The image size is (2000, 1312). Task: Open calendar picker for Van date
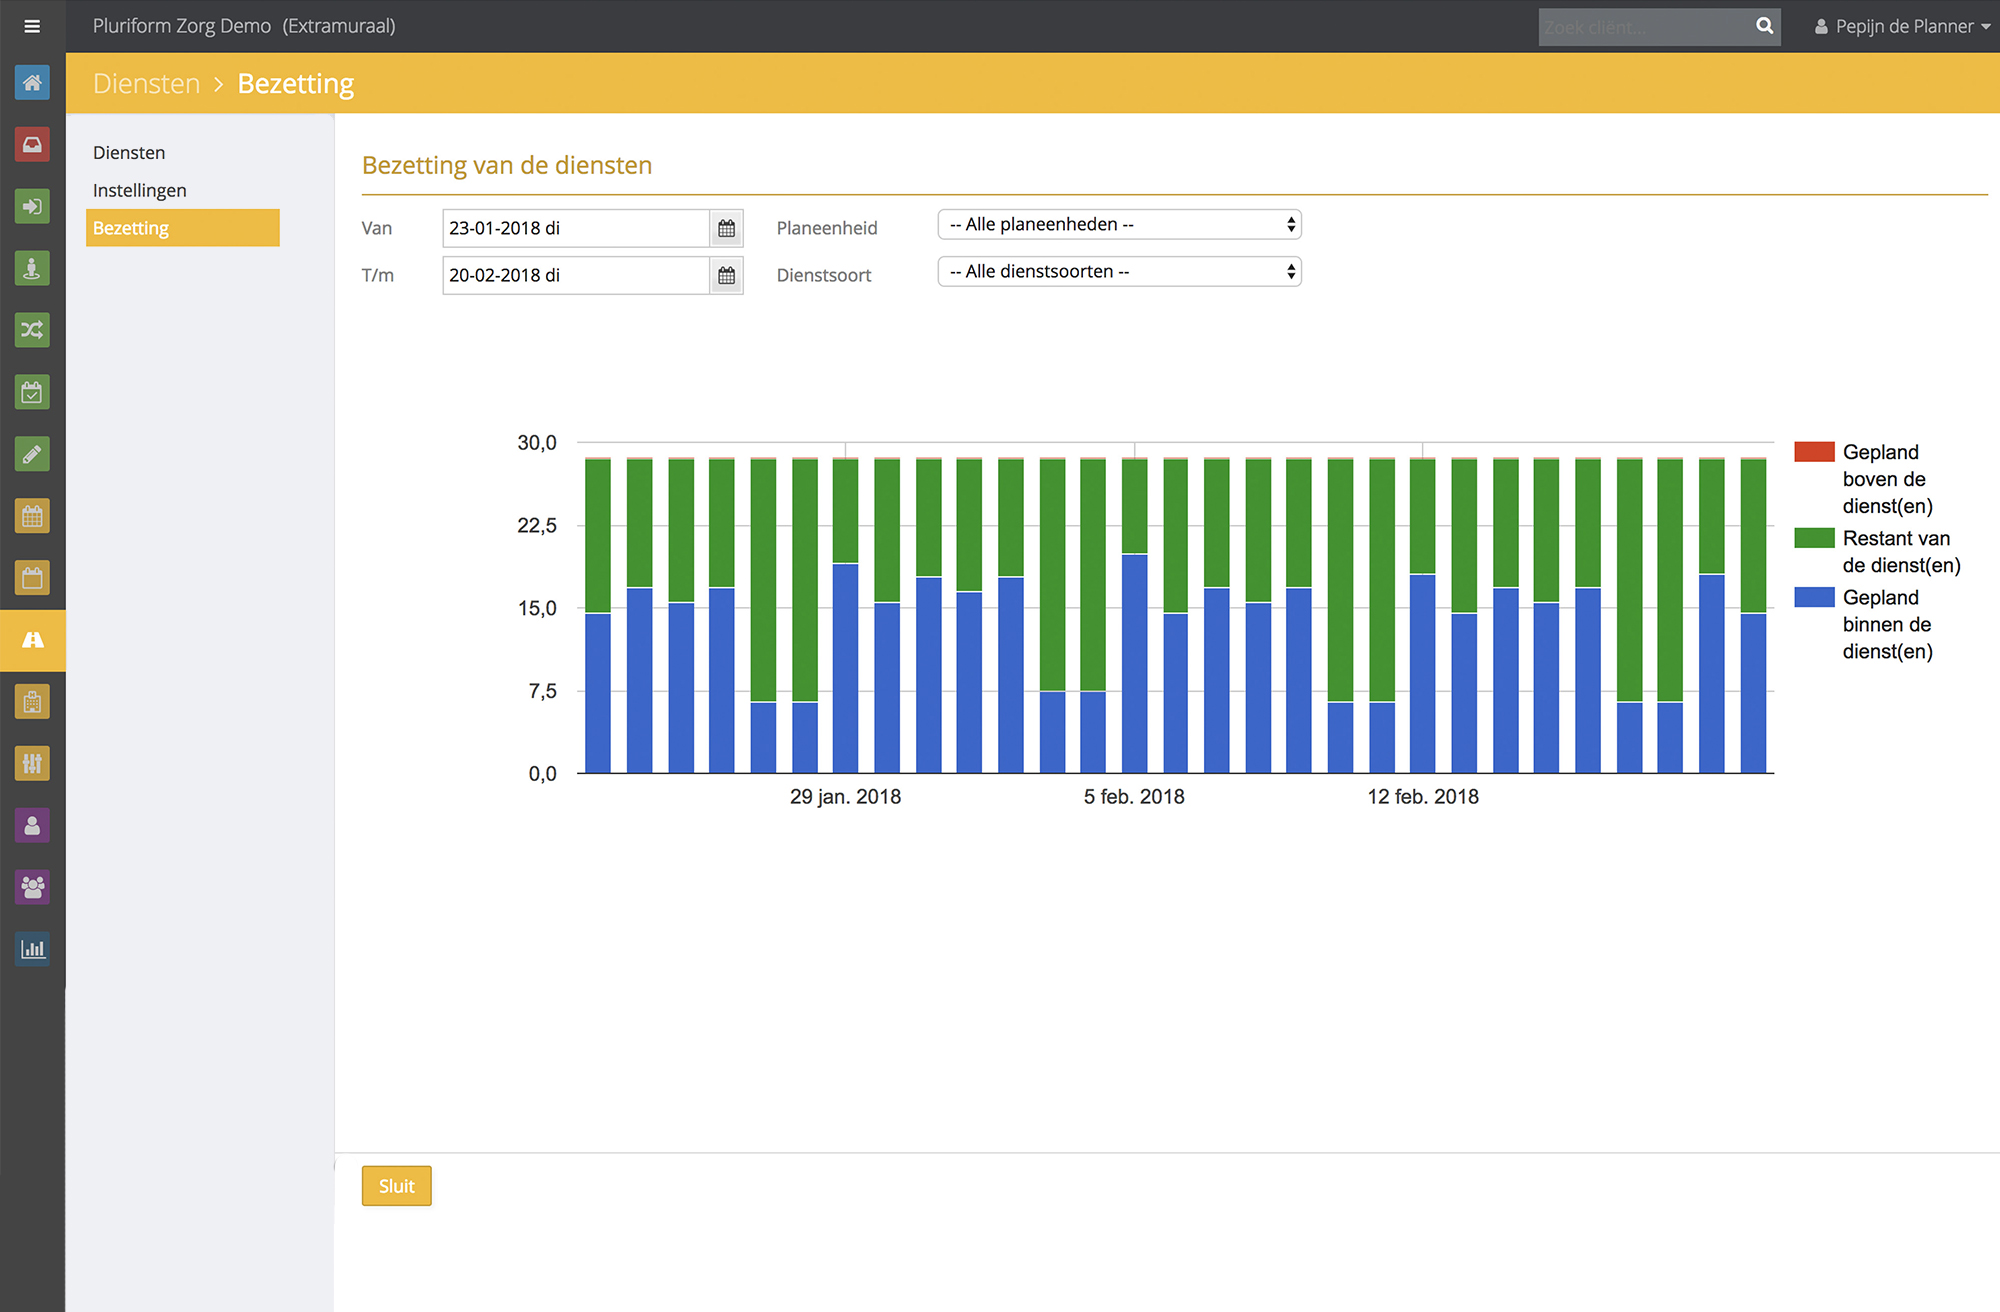[x=727, y=228]
